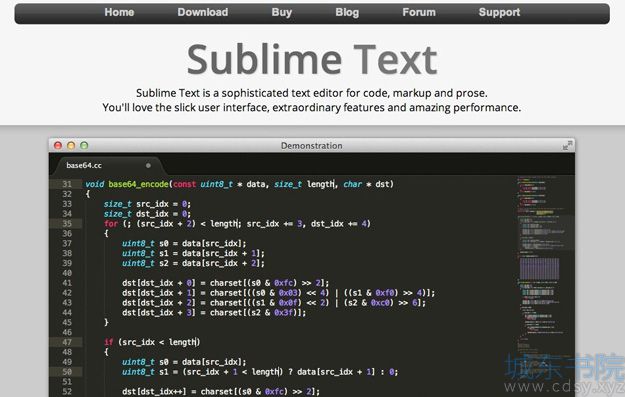
Task: Click line number 47 in gutter
Action: click(x=67, y=342)
